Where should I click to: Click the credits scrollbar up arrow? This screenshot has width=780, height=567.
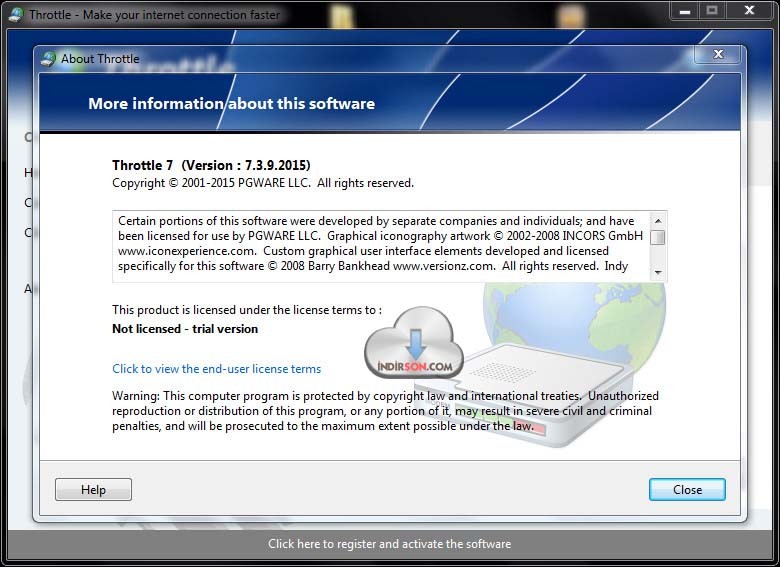pos(658,220)
